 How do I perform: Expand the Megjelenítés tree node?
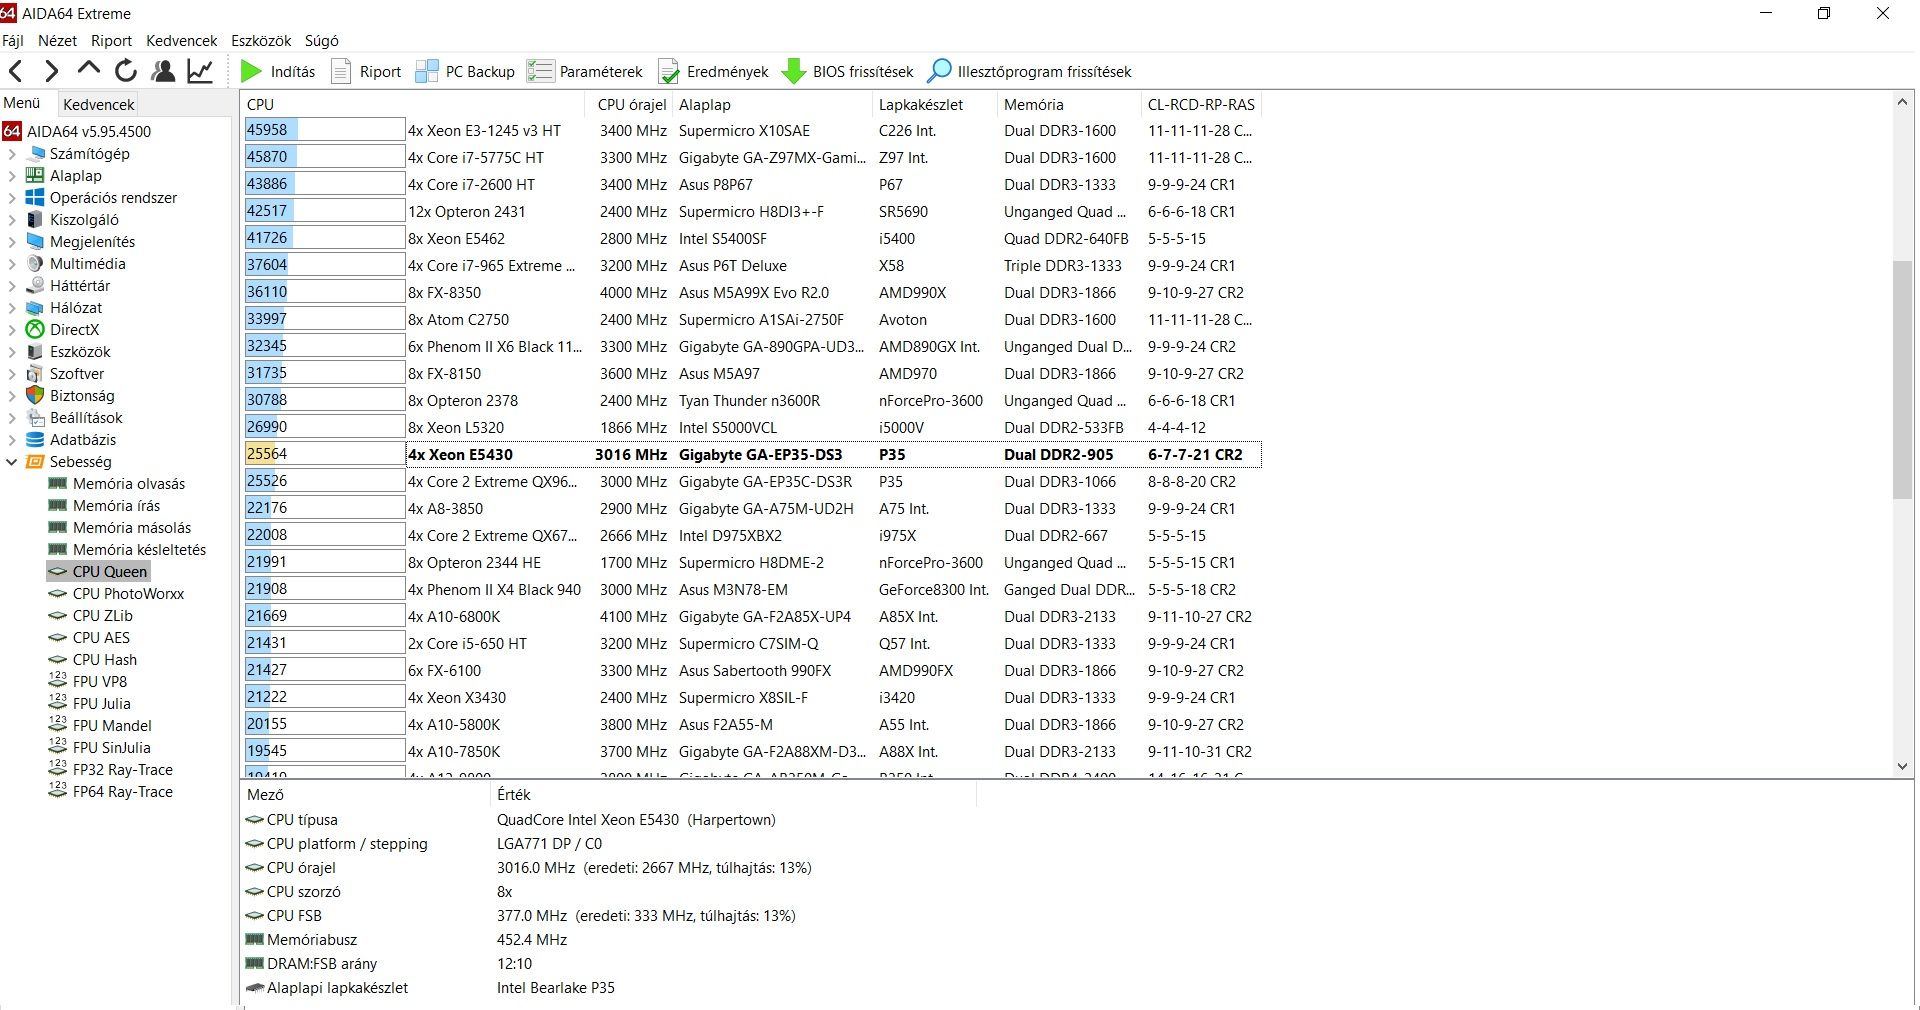click(x=12, y=242)
